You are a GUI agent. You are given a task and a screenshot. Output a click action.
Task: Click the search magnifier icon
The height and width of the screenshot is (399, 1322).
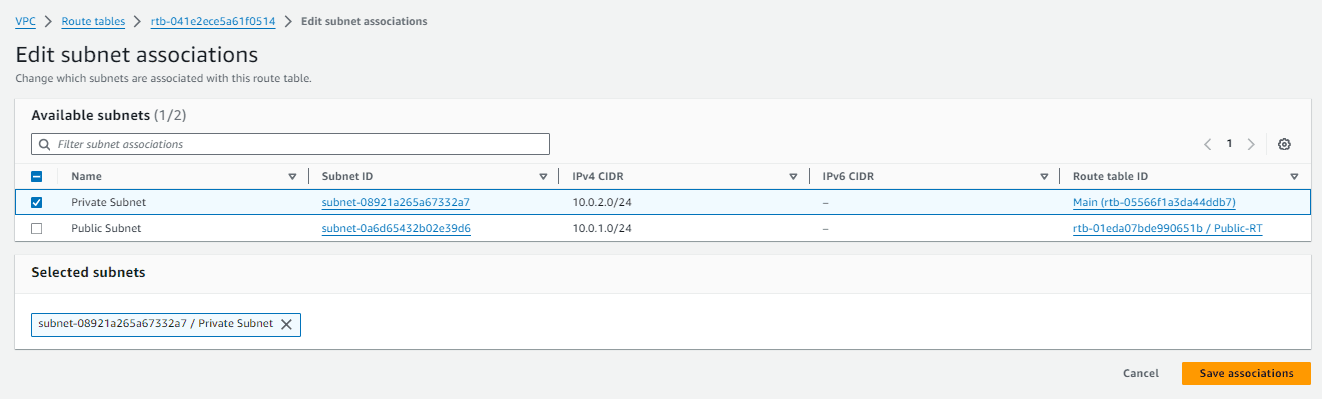(x=44, y=144)
